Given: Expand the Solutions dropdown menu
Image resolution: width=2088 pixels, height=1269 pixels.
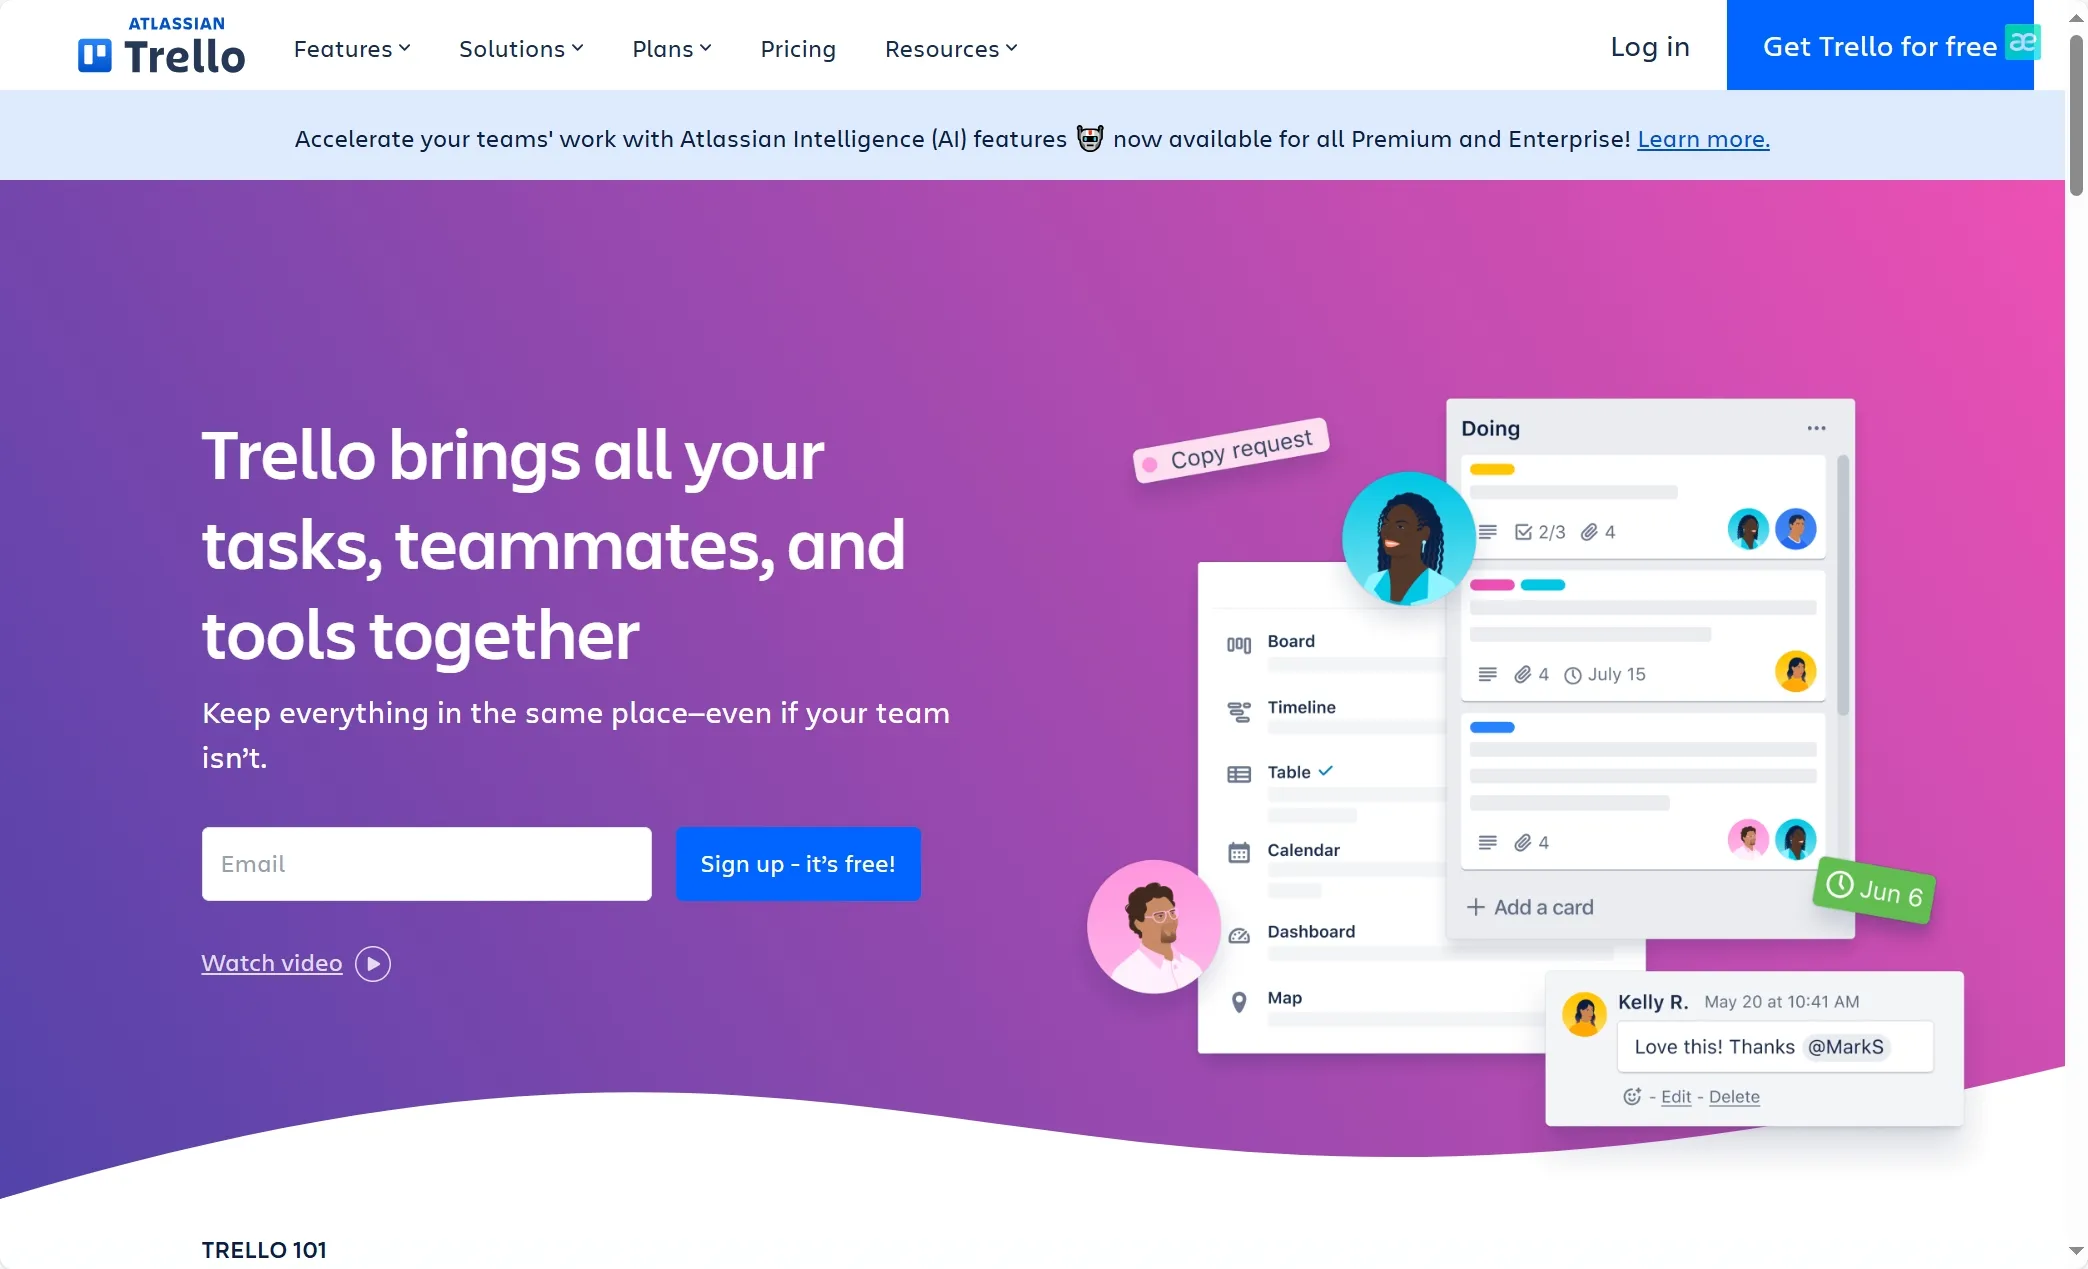Looking at the screenshot, I should tap(521, 46).
